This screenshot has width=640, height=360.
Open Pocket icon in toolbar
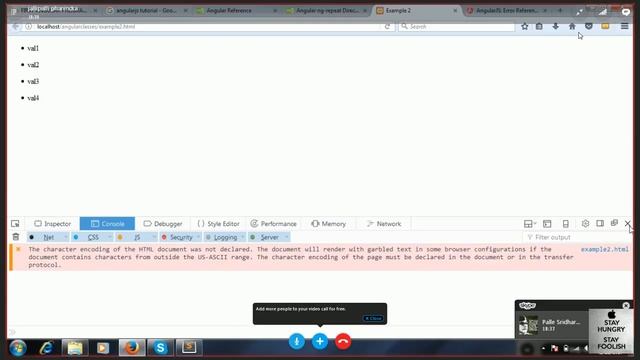589,27
